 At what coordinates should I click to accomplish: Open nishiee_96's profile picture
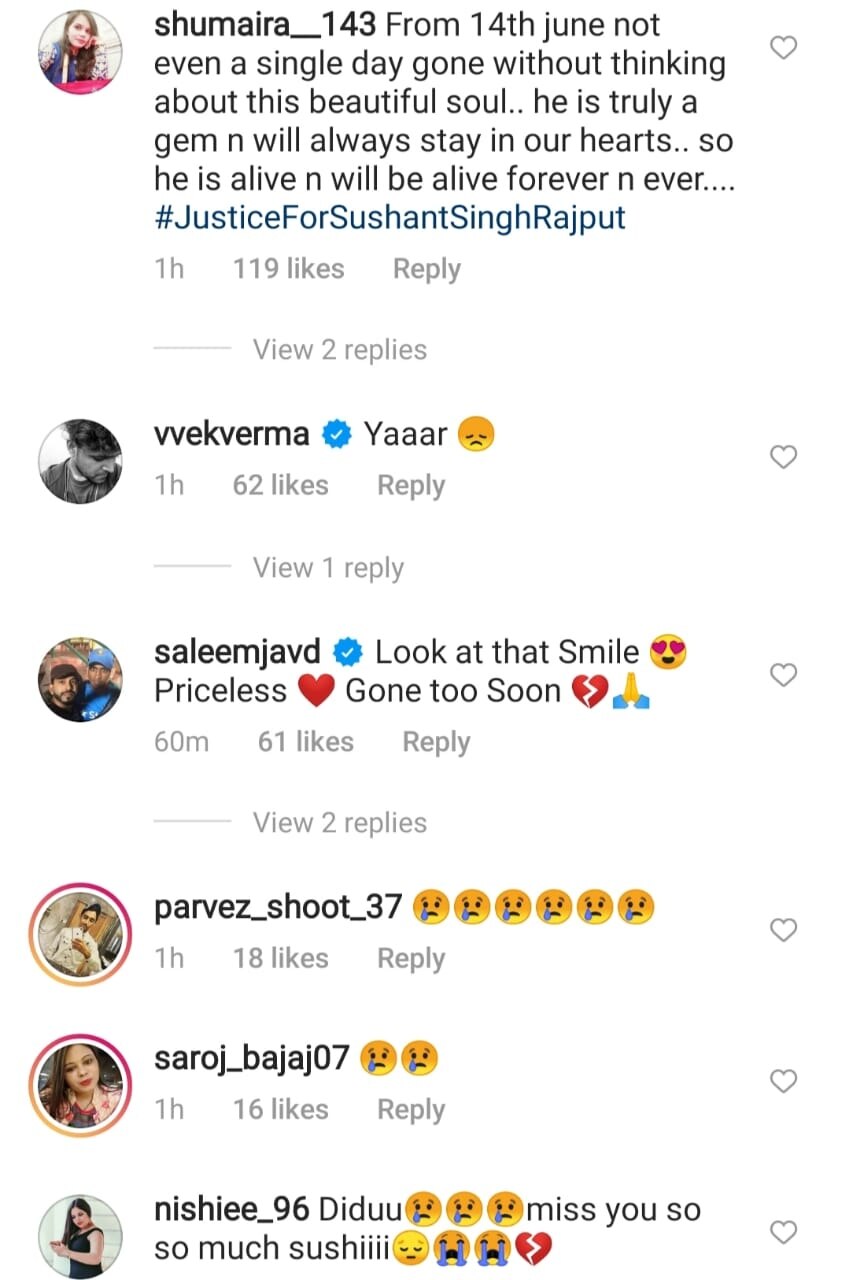coord(80,1235)
